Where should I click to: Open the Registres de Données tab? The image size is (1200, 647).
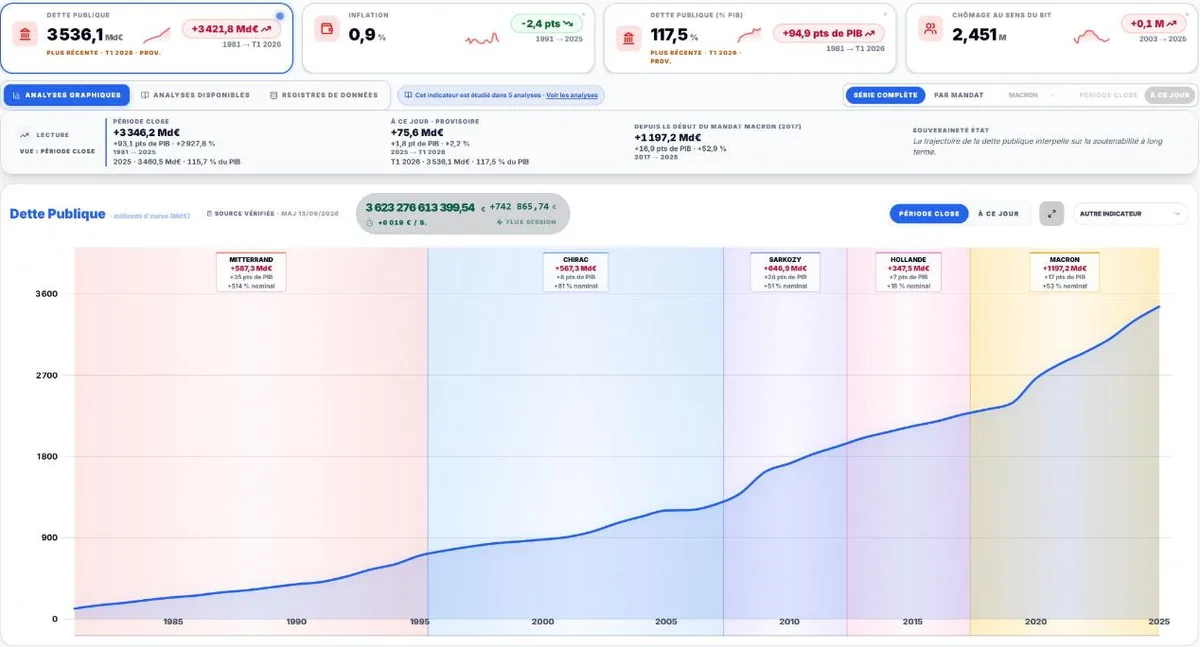(324, 95)
